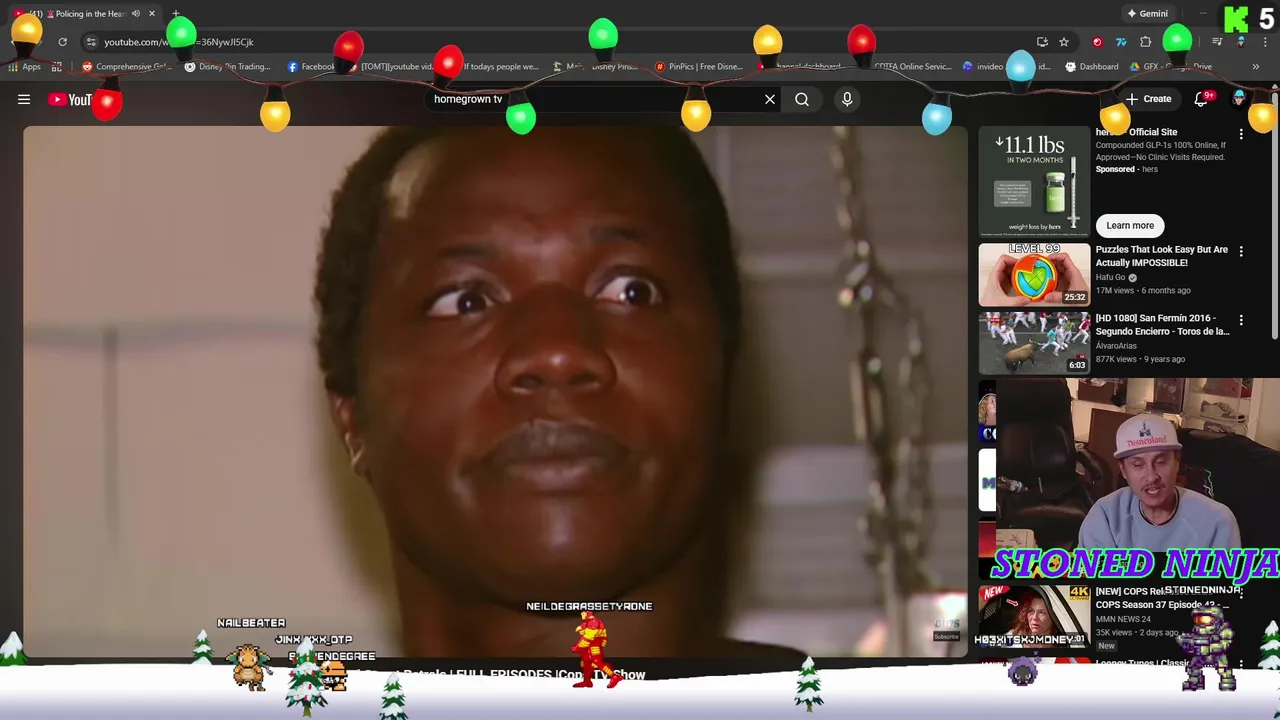
Task: Open the blue TV extension icon
Action: [x=1121, y=42]
